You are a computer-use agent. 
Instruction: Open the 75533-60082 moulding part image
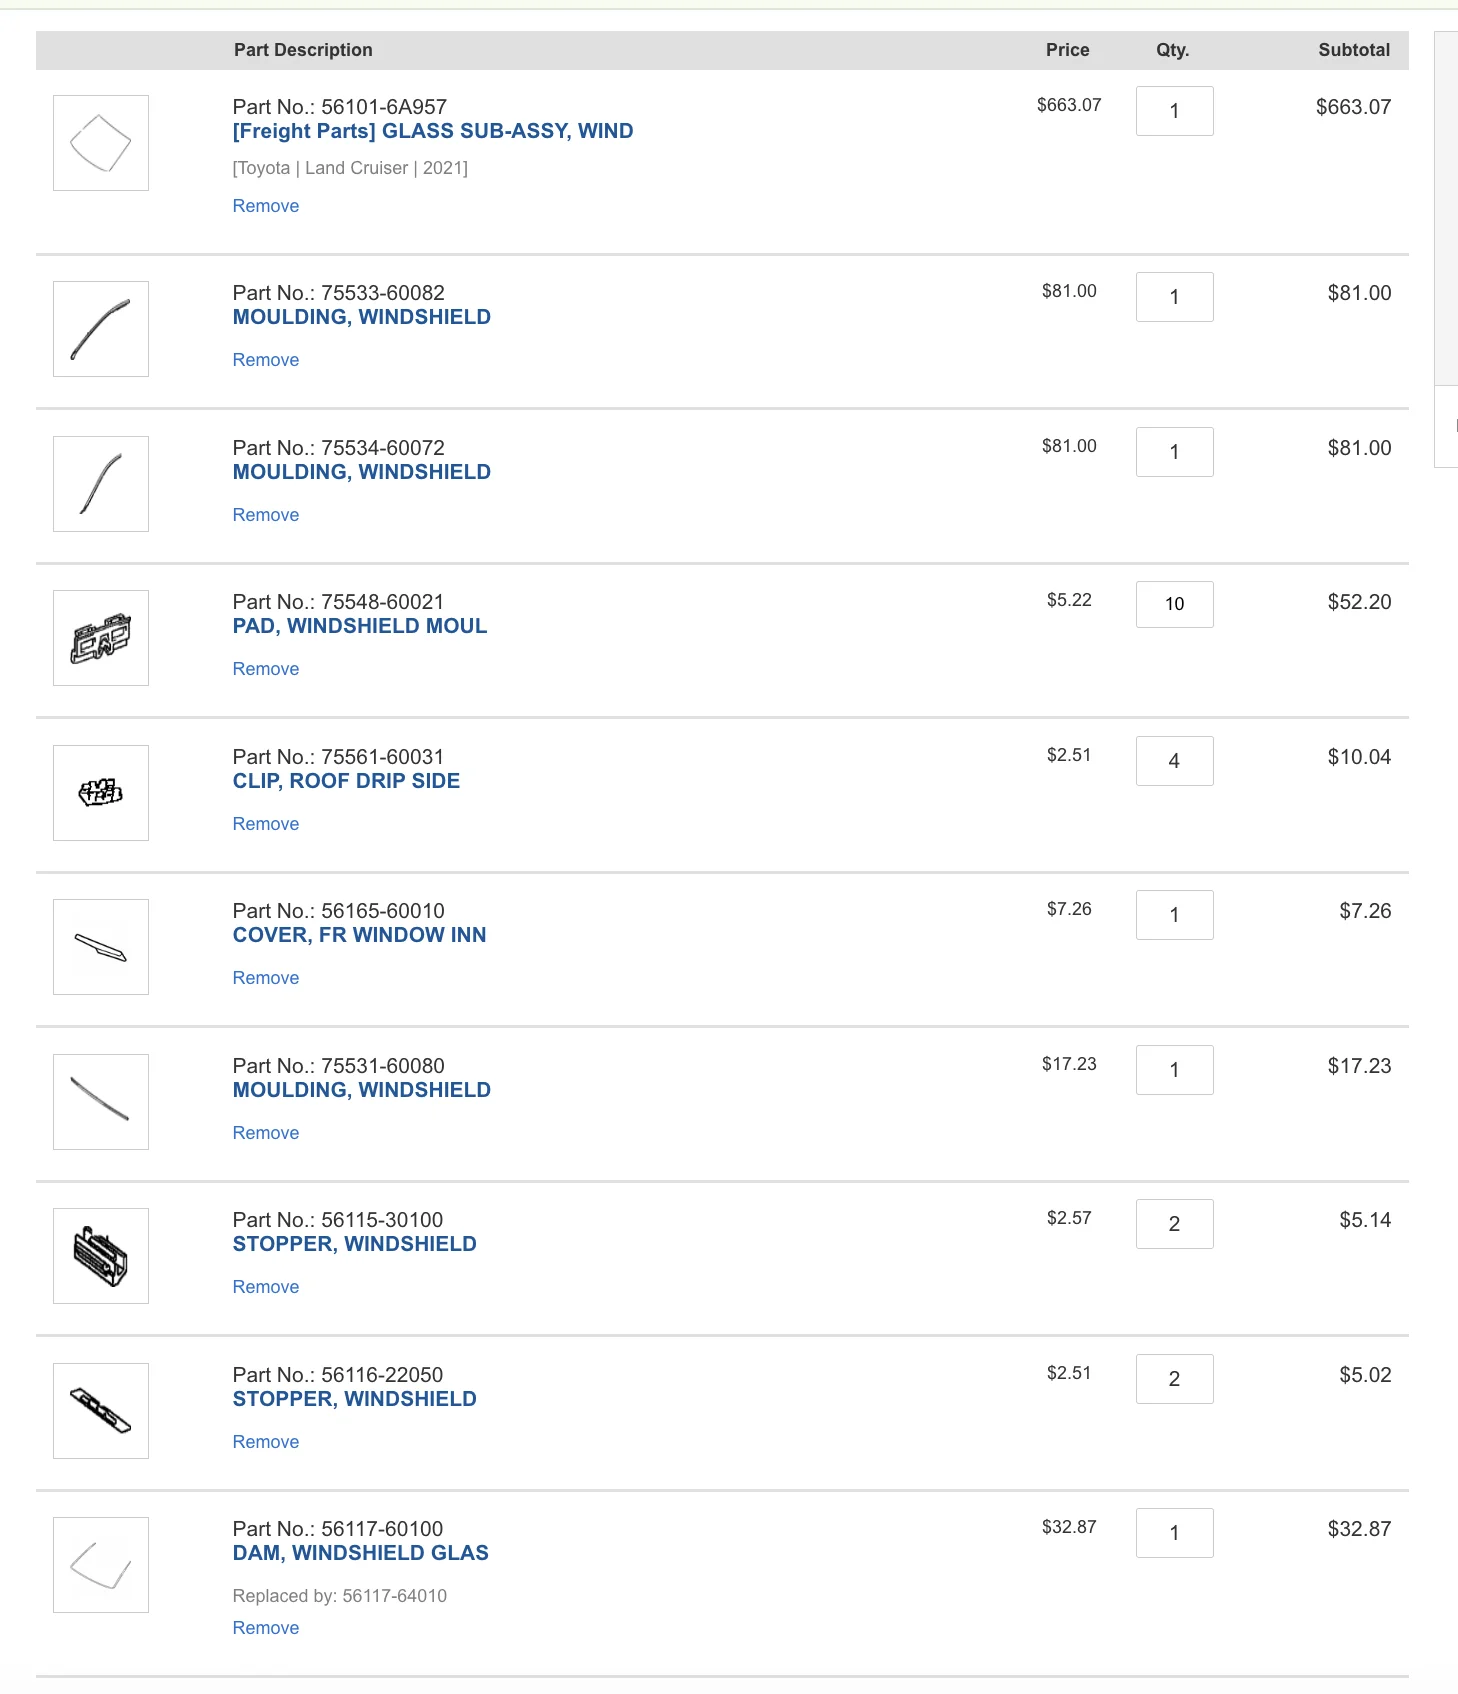point(101,329)
